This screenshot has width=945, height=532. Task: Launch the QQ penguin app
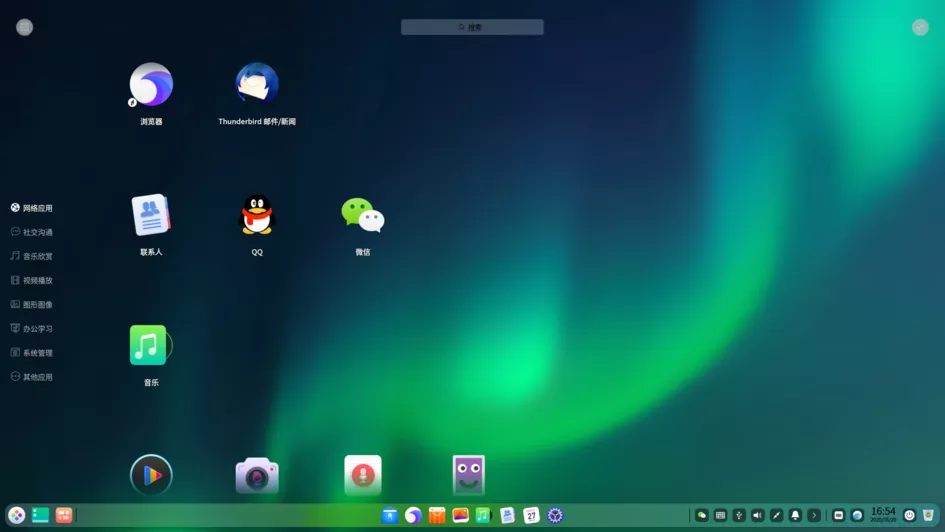(x=257, y=214)
